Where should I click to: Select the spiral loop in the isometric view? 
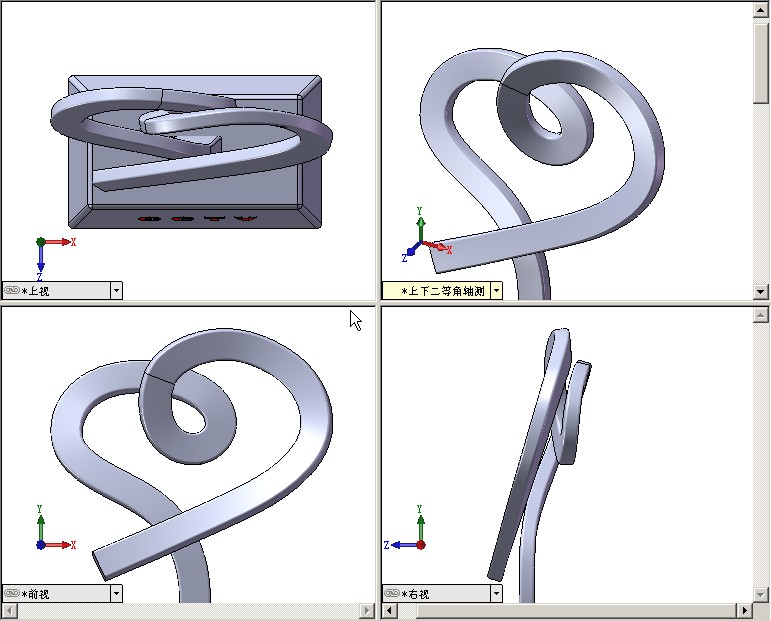pyautogui.click(x=511, y=118)
